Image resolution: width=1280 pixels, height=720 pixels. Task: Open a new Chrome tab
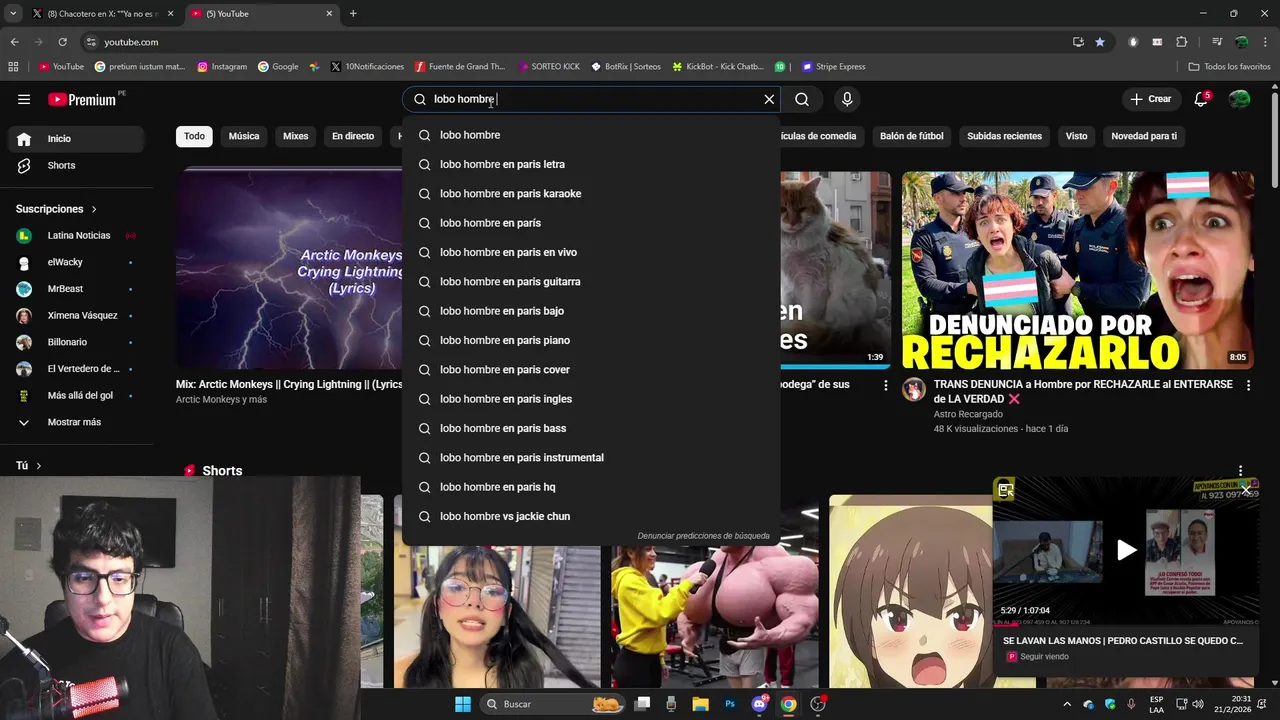click(x=353, y=14)
